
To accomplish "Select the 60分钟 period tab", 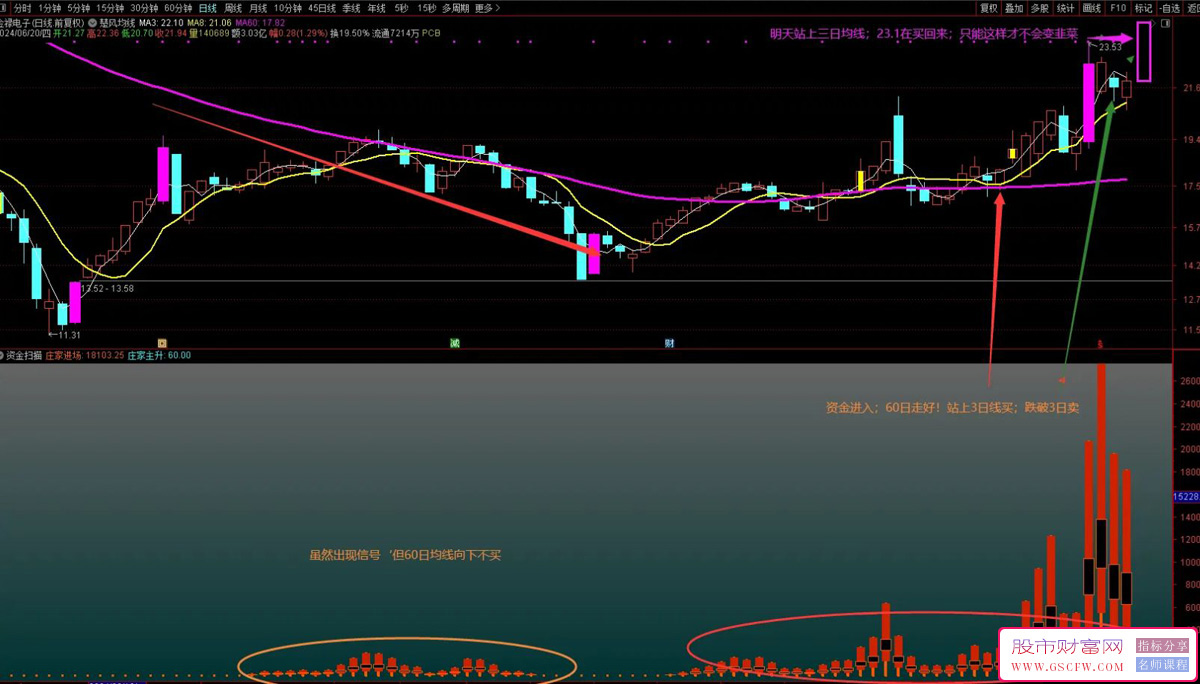I will click(179, 8).
